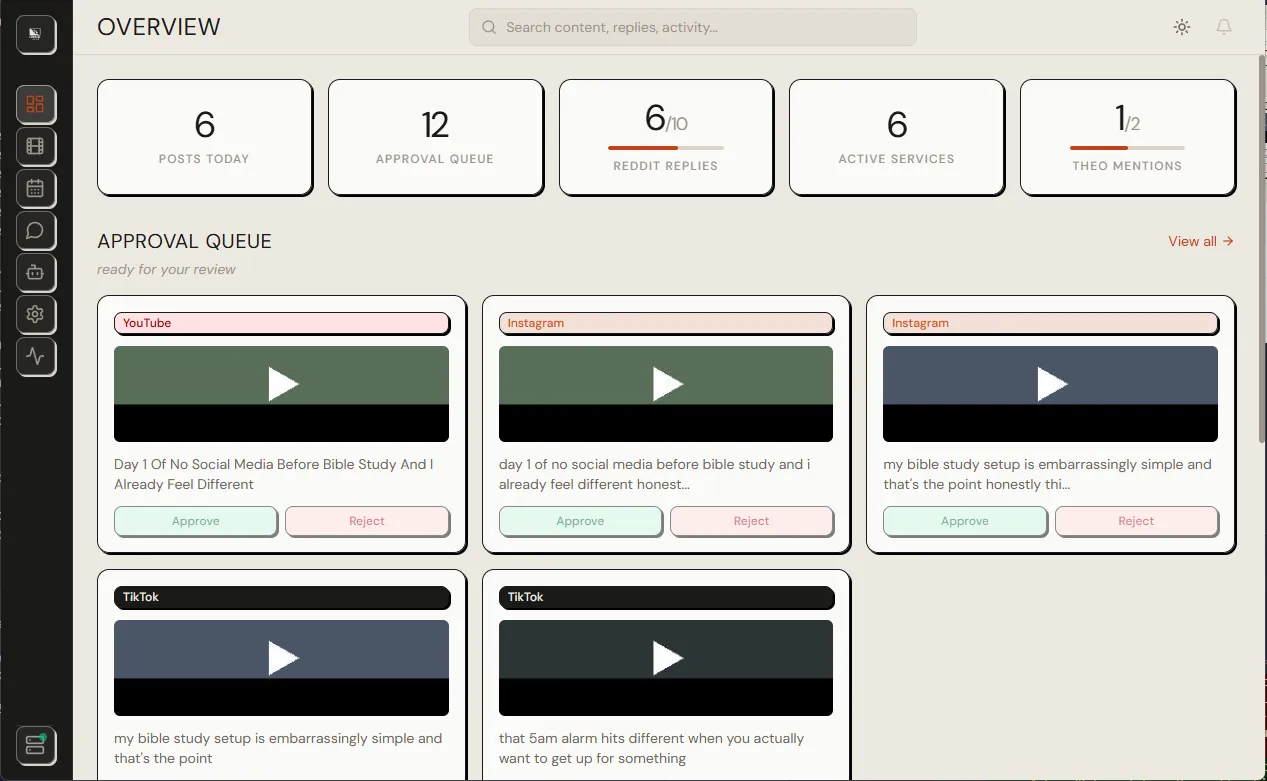The width and height of the screenshot is (1267, 781).
Task: Click the Posts Today stat card
Action: pyautogui.click(x=204, y=137)
